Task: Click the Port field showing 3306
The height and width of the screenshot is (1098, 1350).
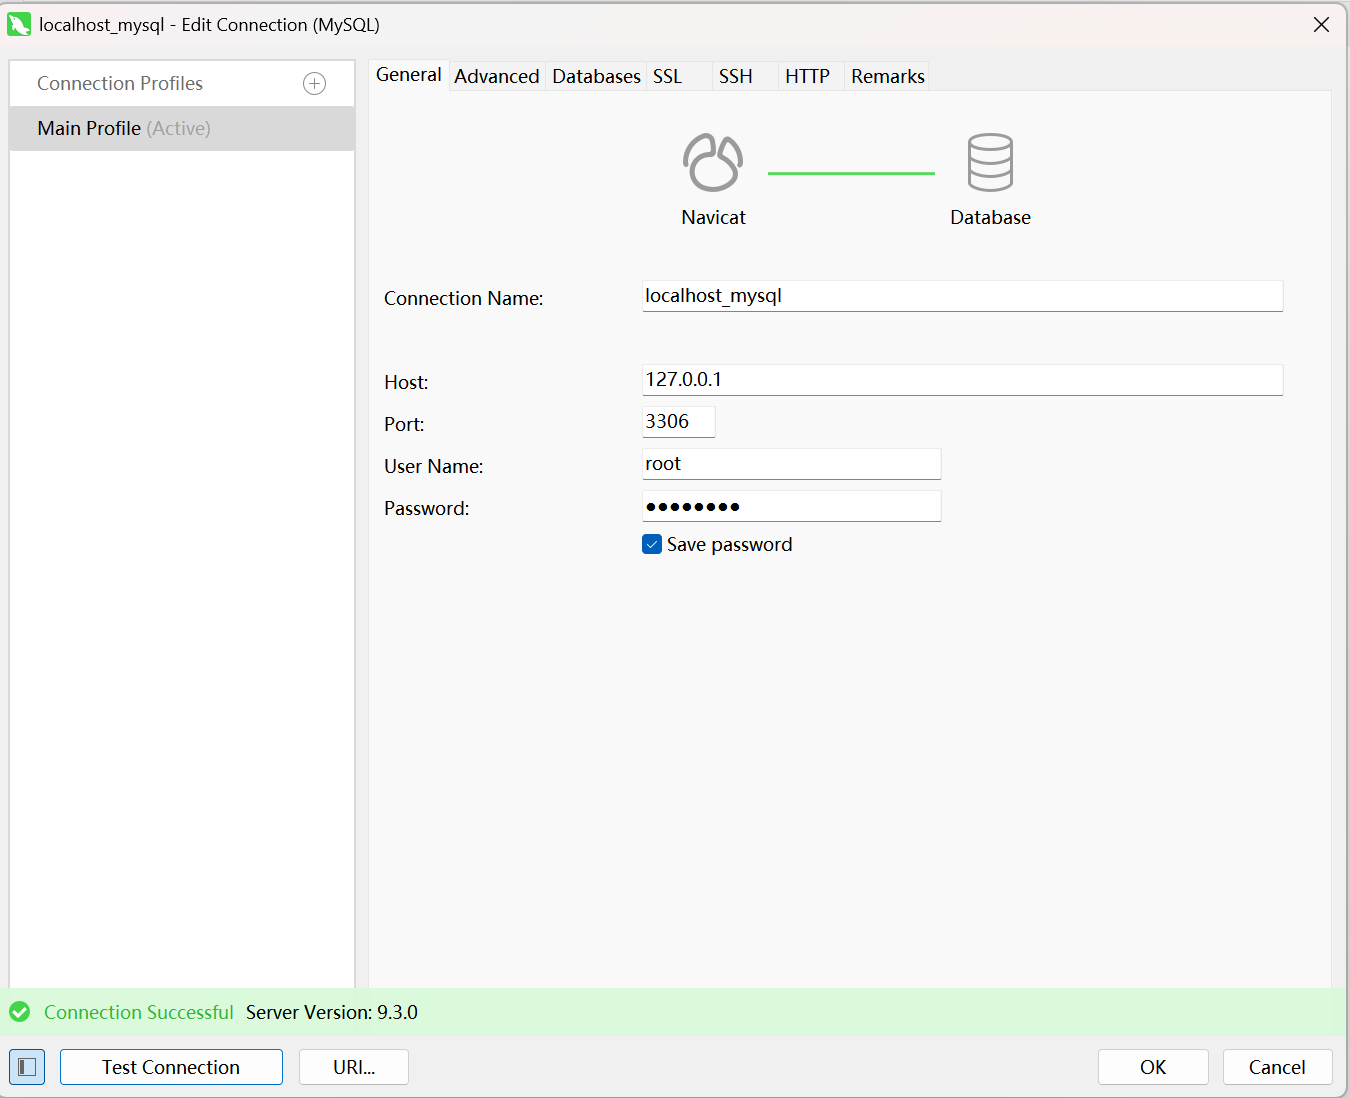Action: point(678,422)
